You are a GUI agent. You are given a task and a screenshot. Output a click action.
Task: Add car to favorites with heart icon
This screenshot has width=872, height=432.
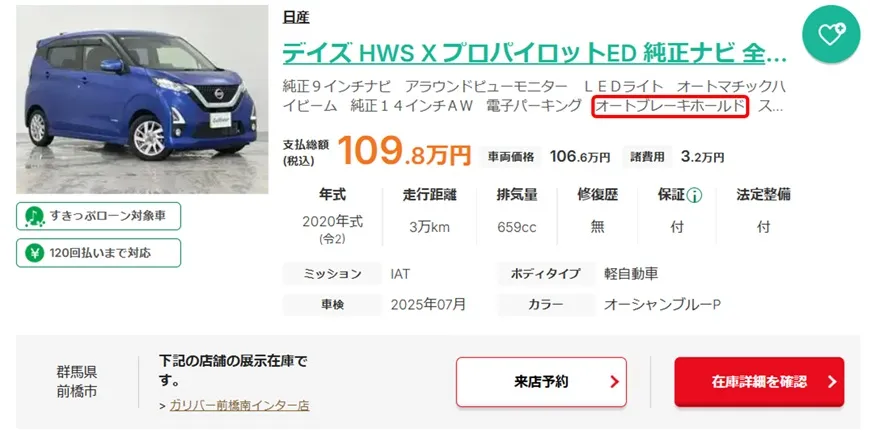click(x=831, y=34)
